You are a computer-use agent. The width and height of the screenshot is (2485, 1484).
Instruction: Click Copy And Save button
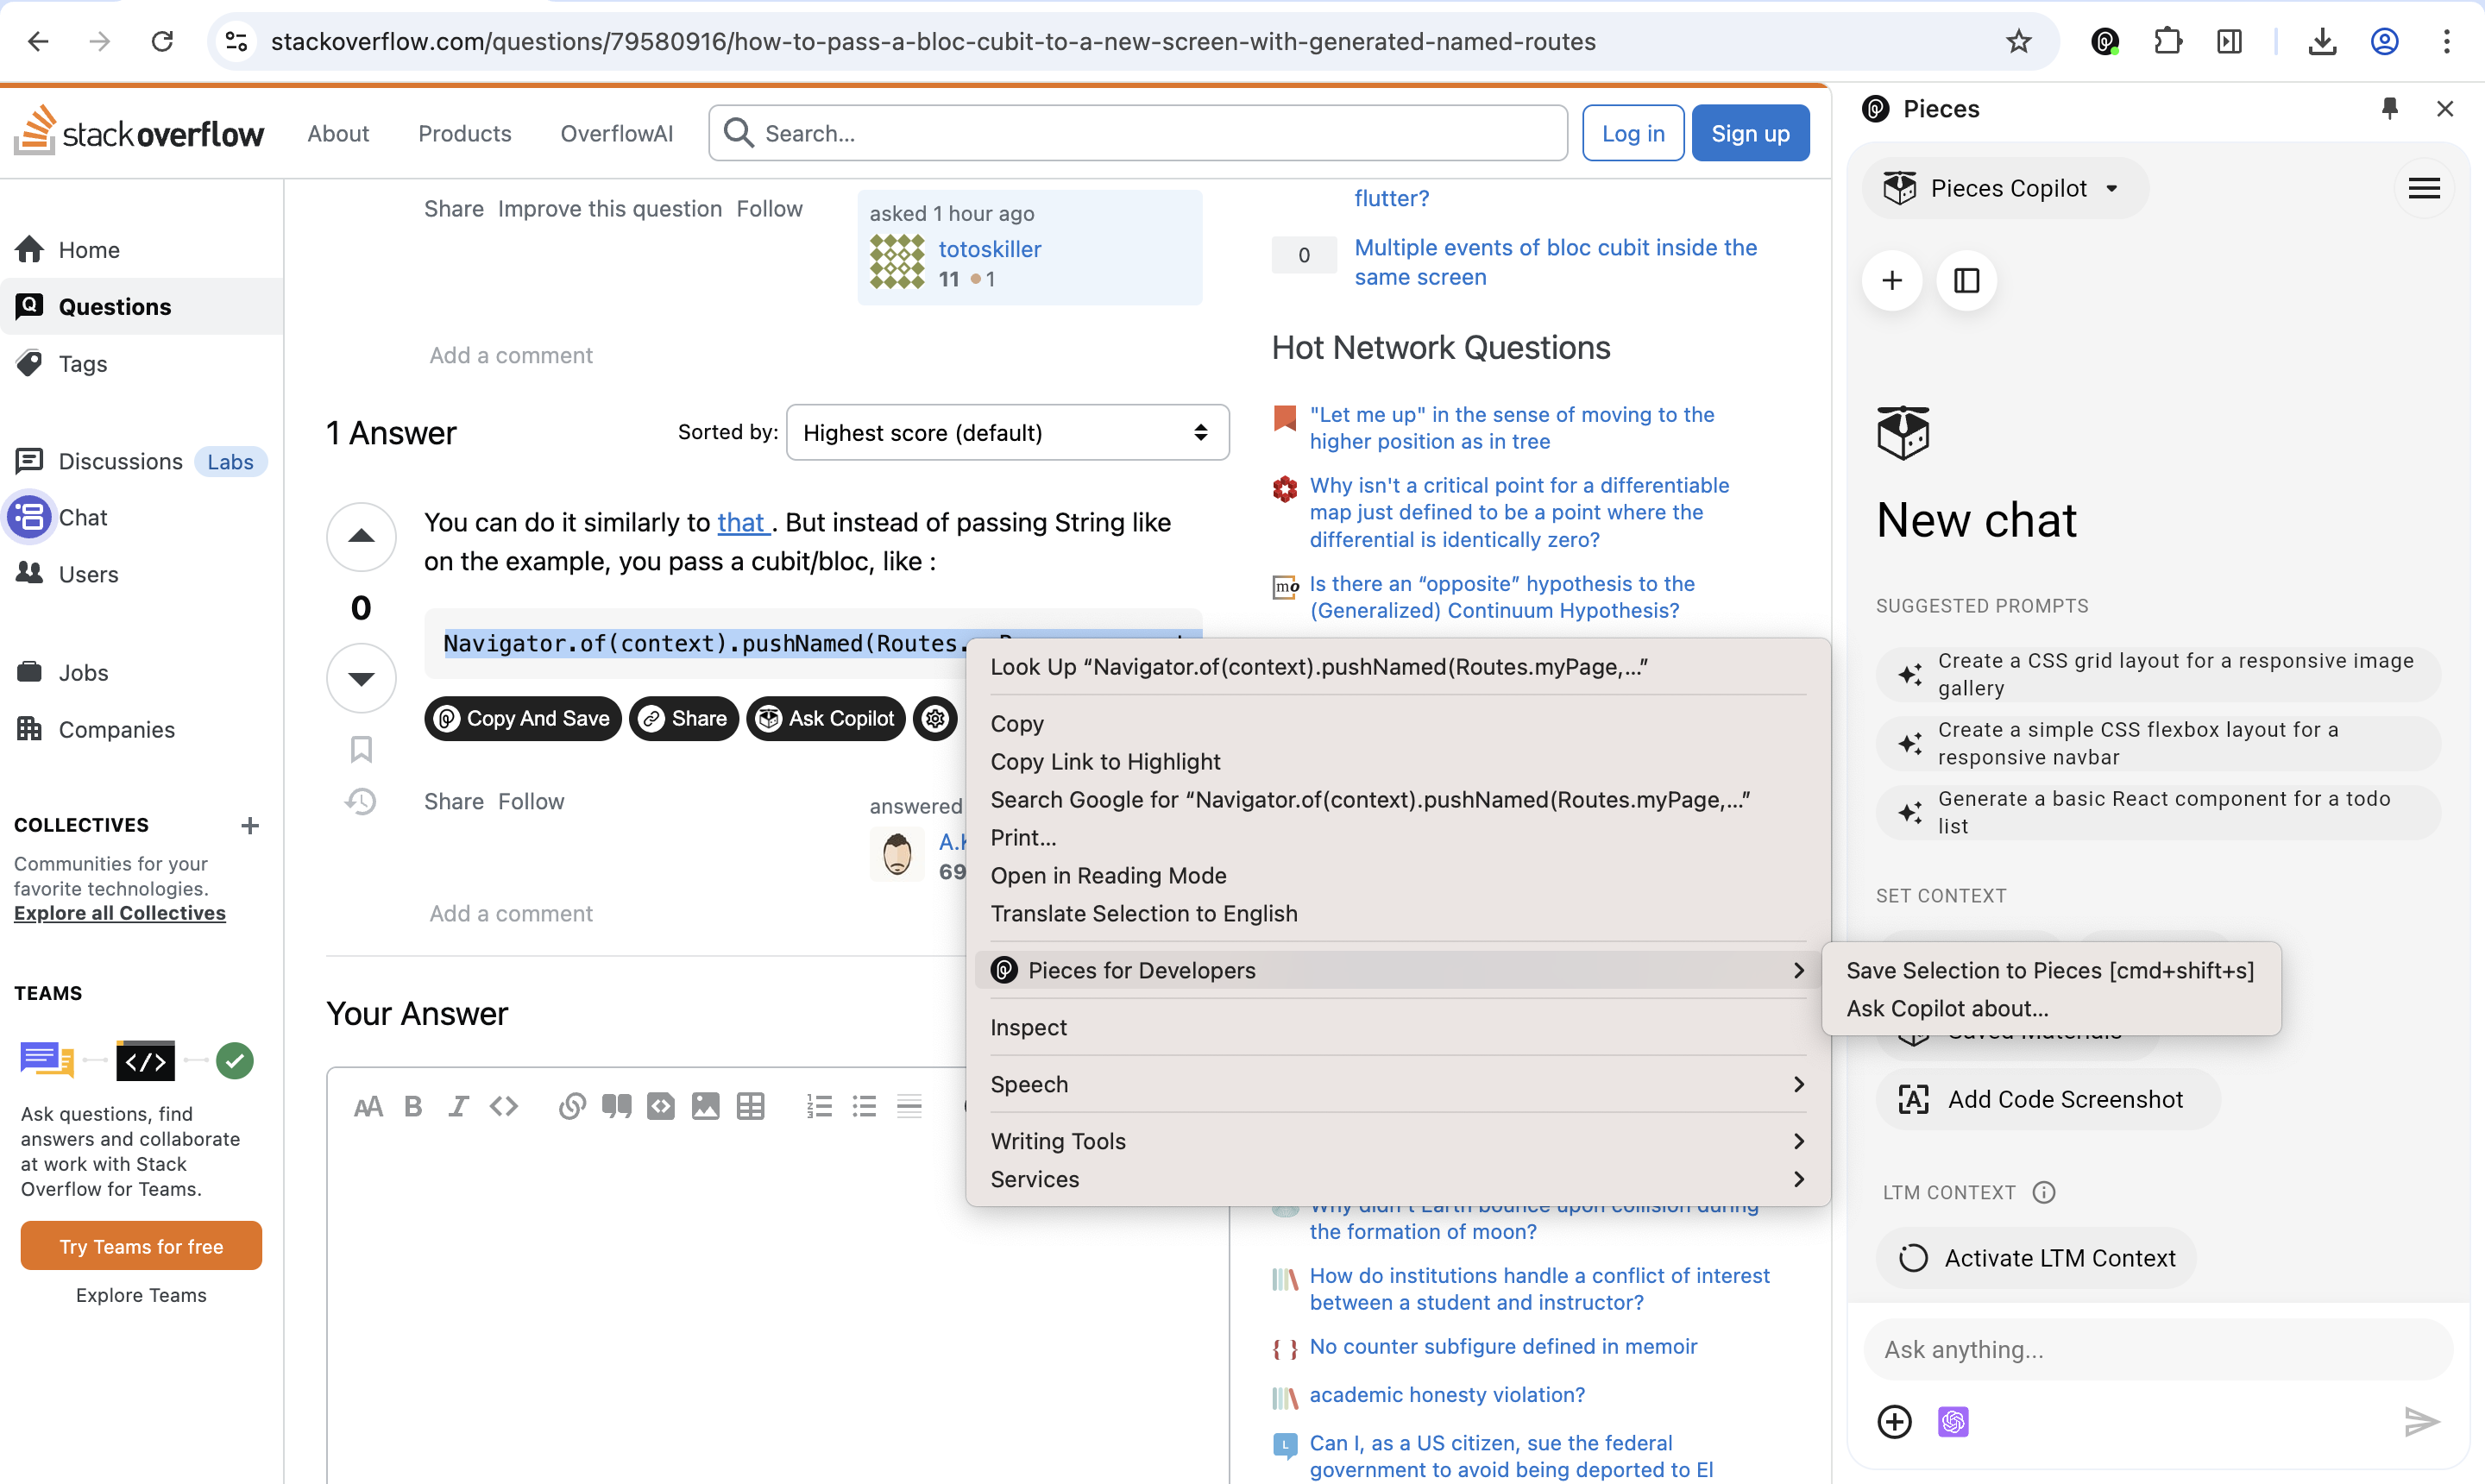[523, 718]
